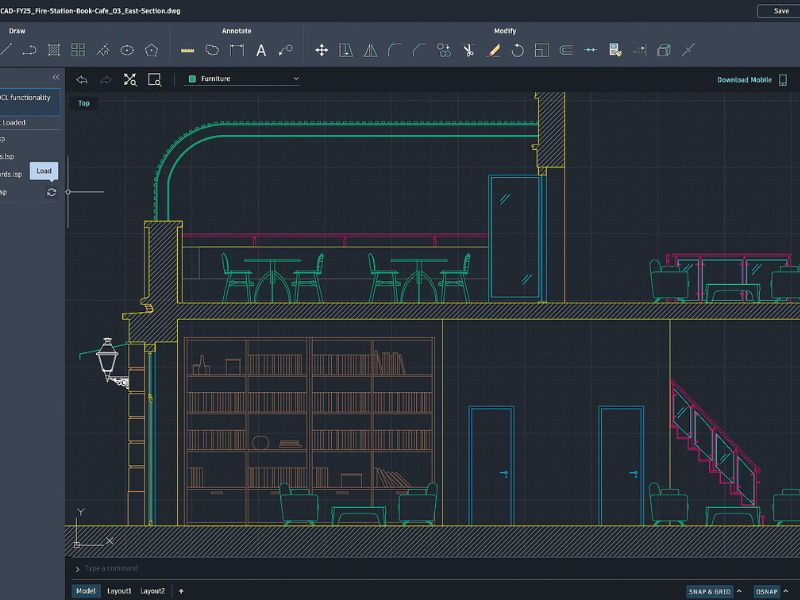Select the Rotate modify tool
Screen dimensions: 800x600
pos(517,49)
